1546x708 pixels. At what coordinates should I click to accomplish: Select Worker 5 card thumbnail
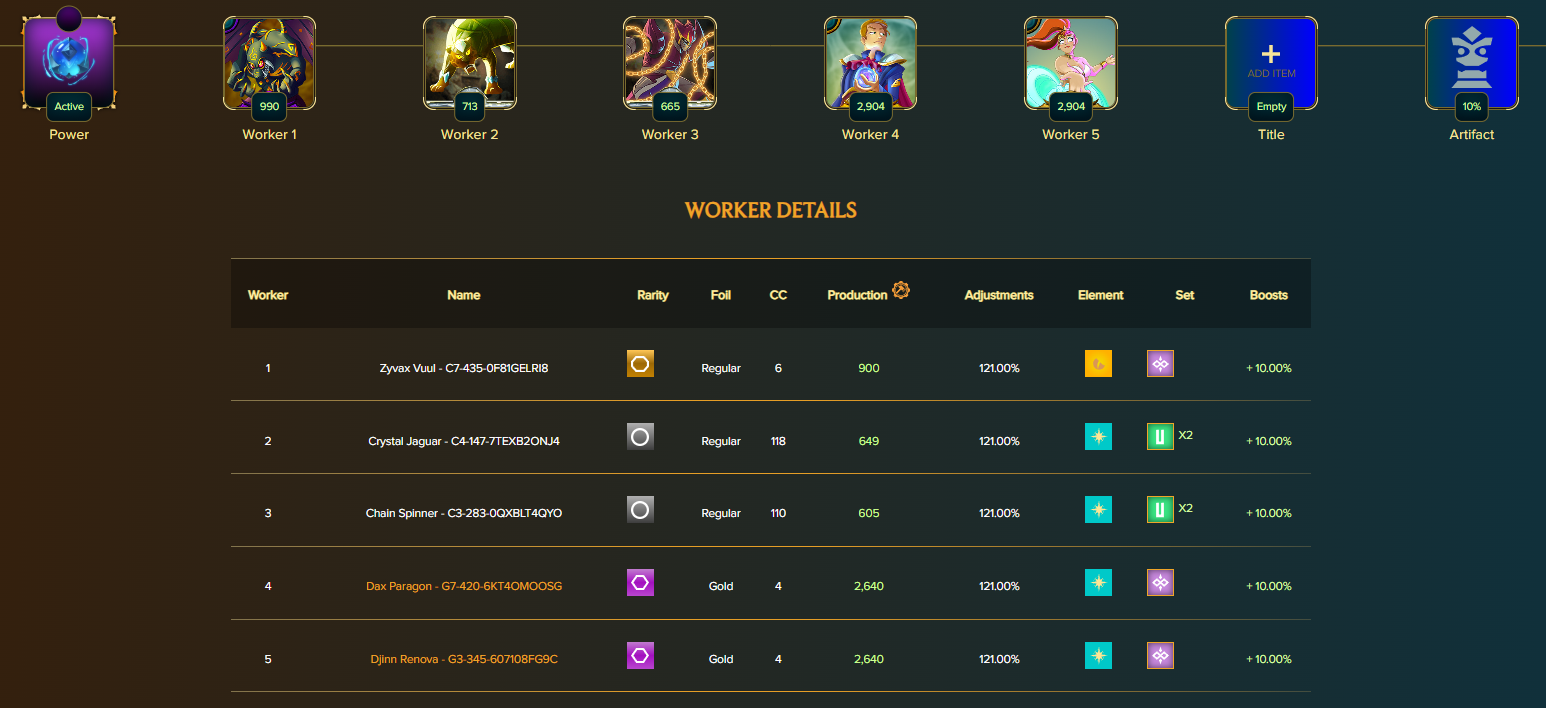pyautogui.click(x=1070, y=62)
